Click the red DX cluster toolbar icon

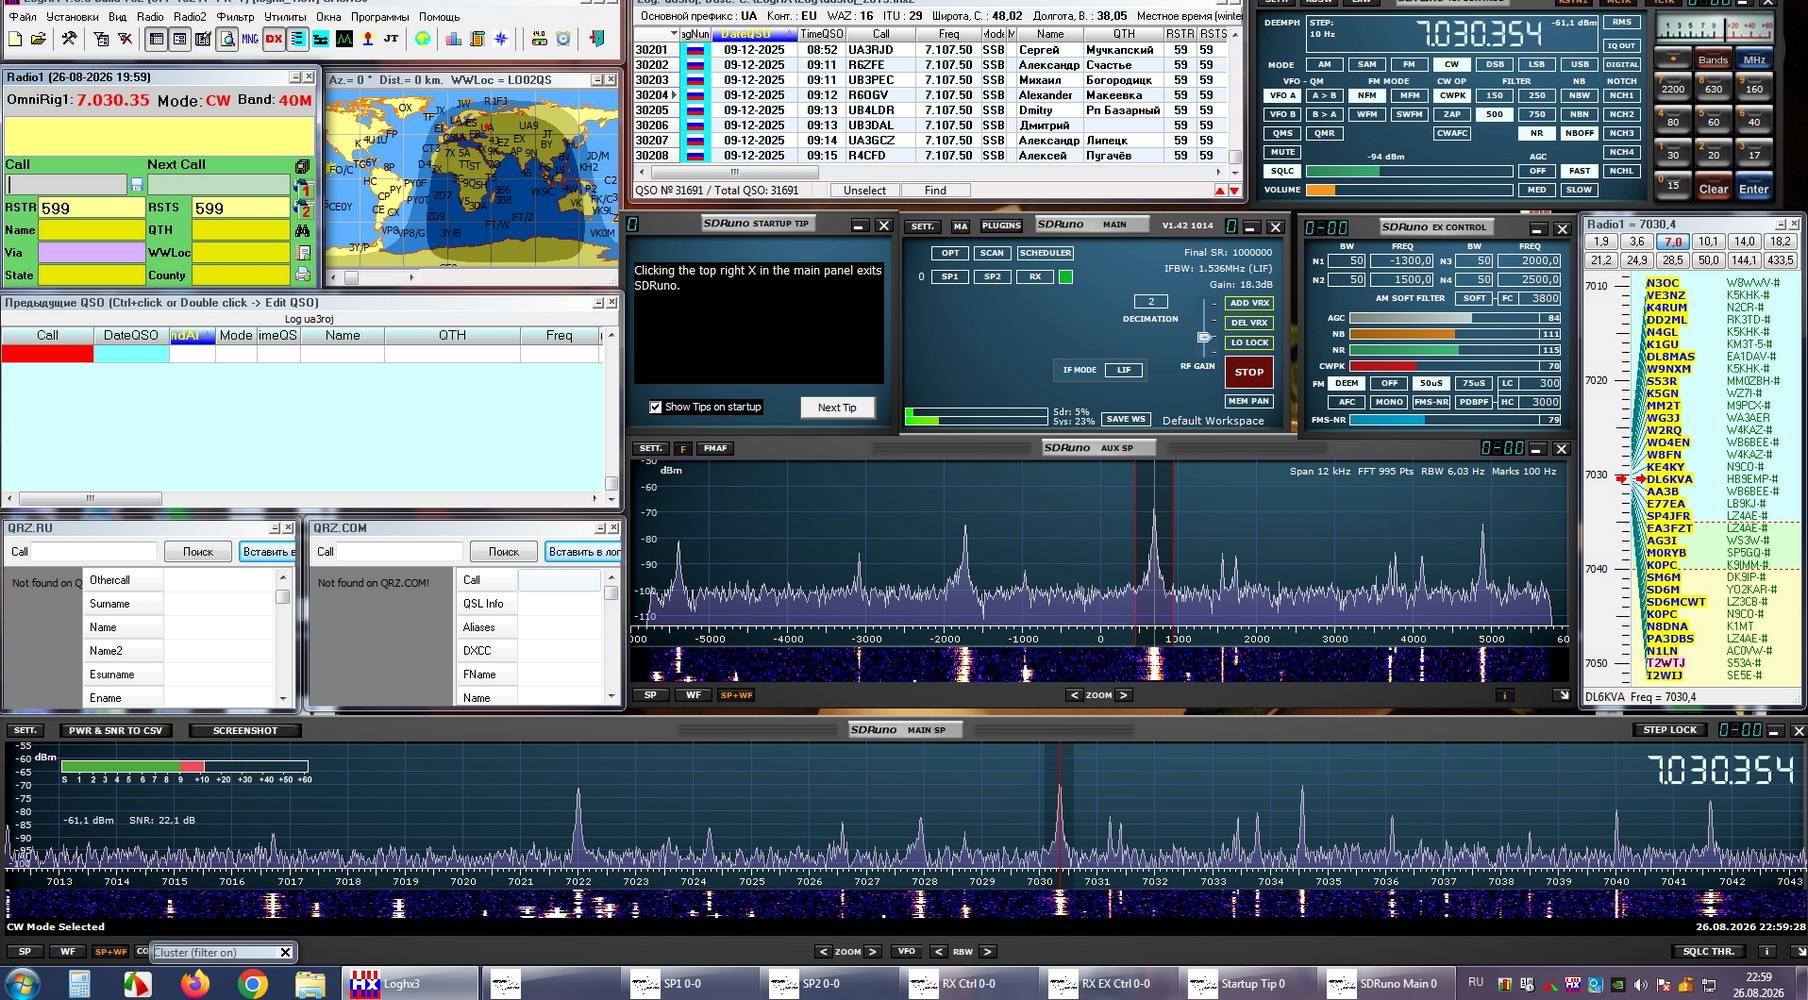point(274,39)
